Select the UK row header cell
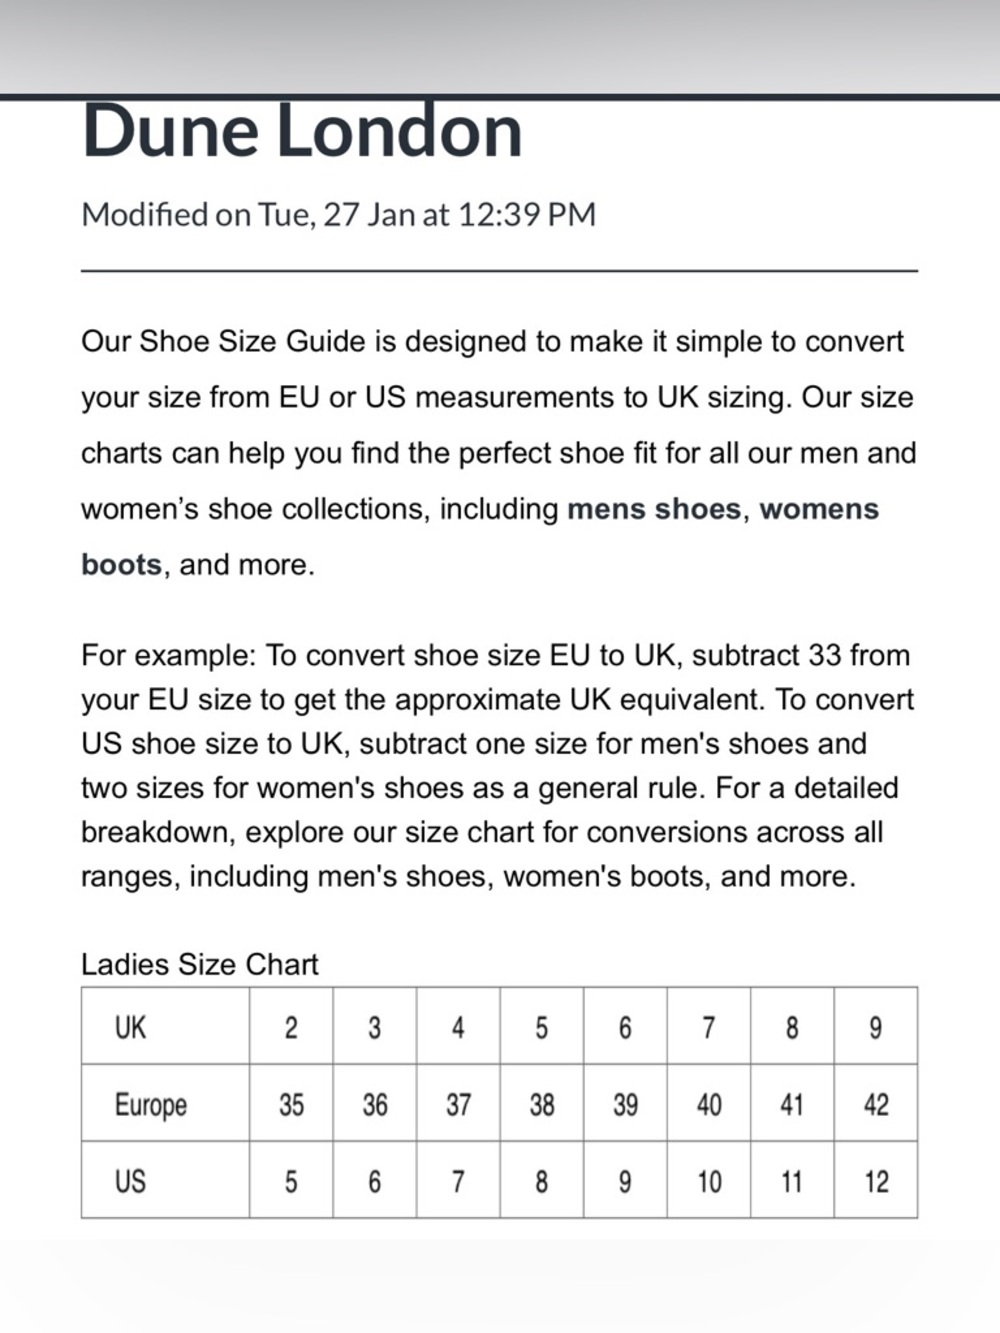1000x1333 pixels. [166, 1026]
